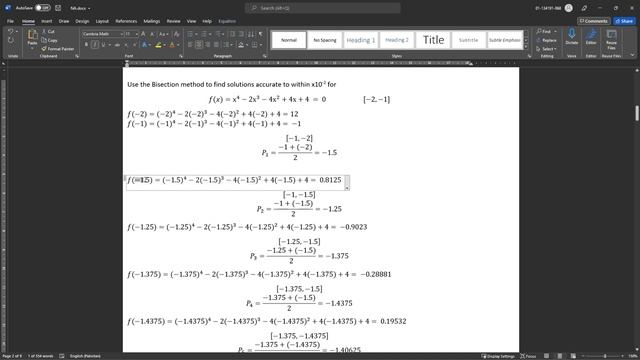Clear all formatting from the selection
Image resolution: width=640 pixels, height=360 pixels.
[x=176, y=34]
